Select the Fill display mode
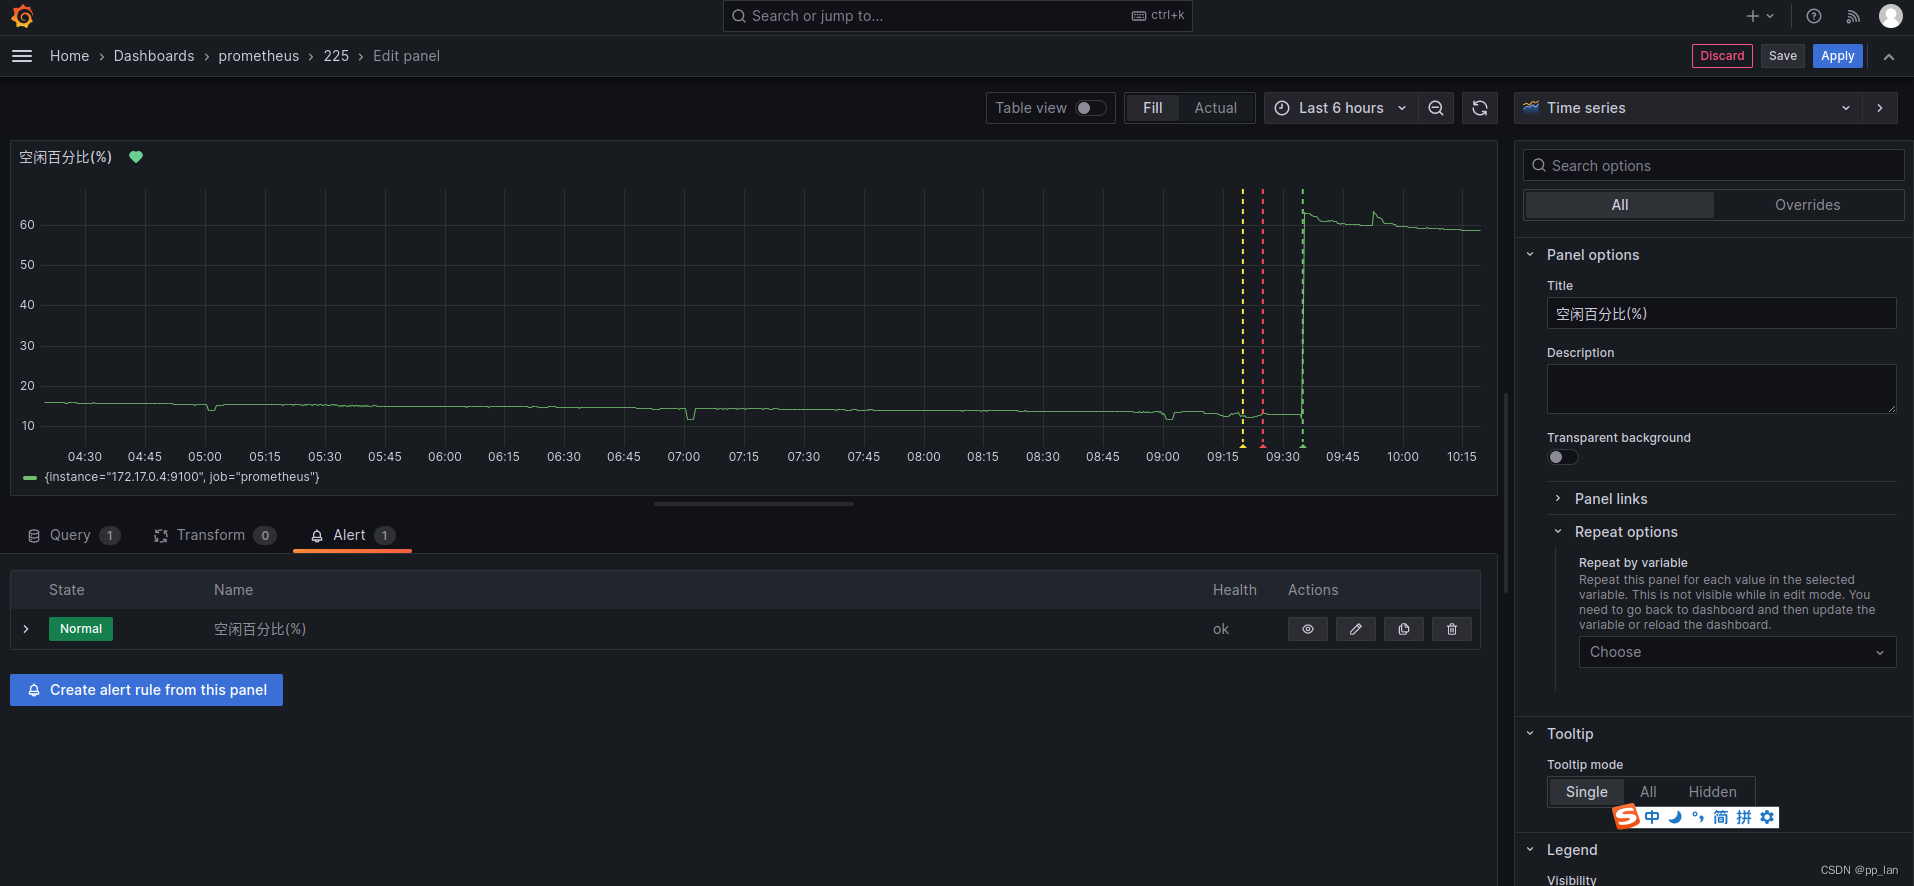Image resolution: width=1914 pixels, height=886 pixels. coord(1153,108)
